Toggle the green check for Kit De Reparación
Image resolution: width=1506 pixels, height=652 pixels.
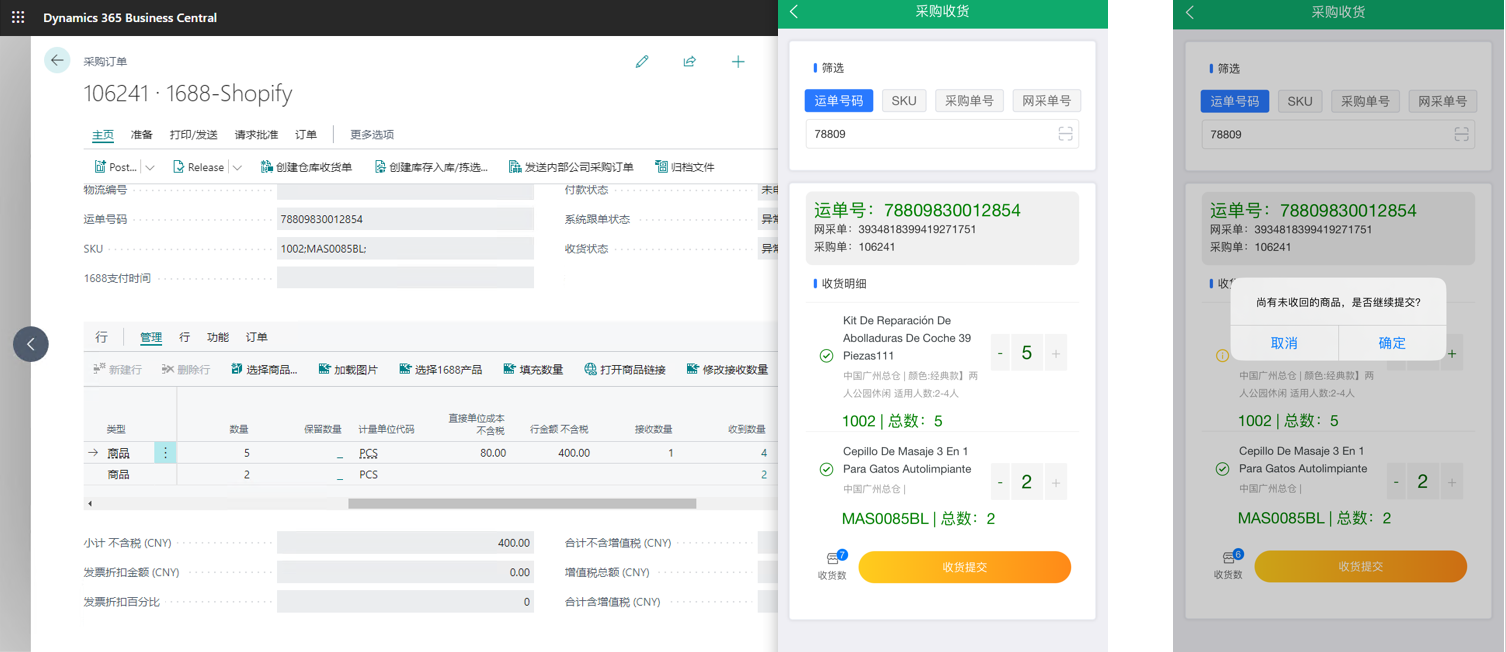pos(826,356)
